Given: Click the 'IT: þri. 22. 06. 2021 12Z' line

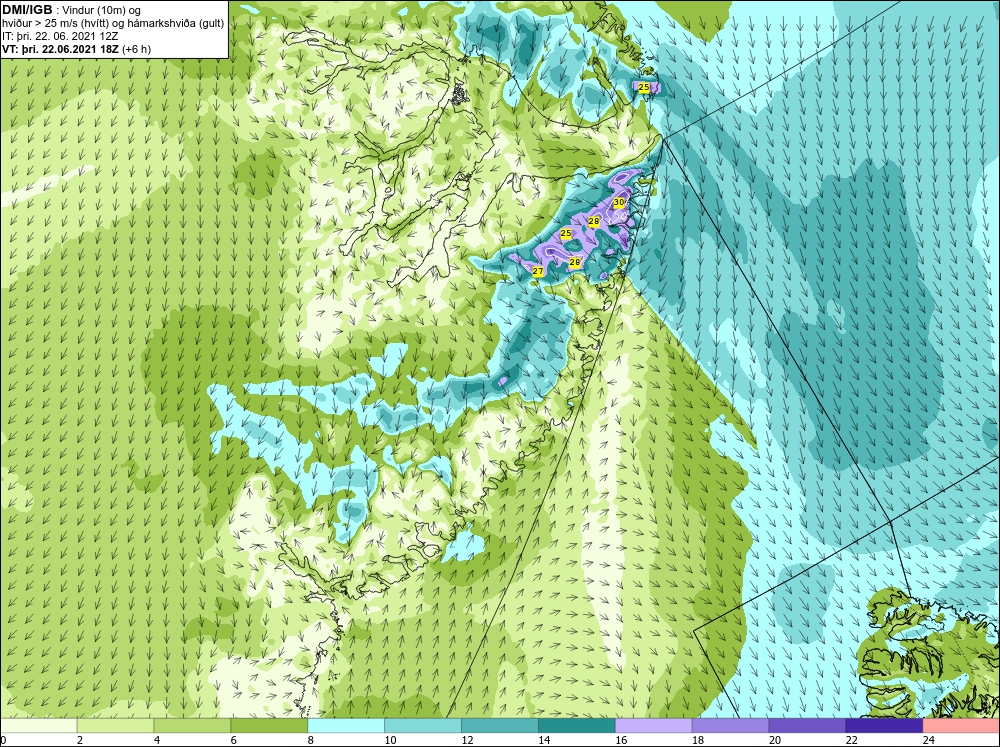Looking at the screenshot, I should pyautogui.click(x=61, y=36).
